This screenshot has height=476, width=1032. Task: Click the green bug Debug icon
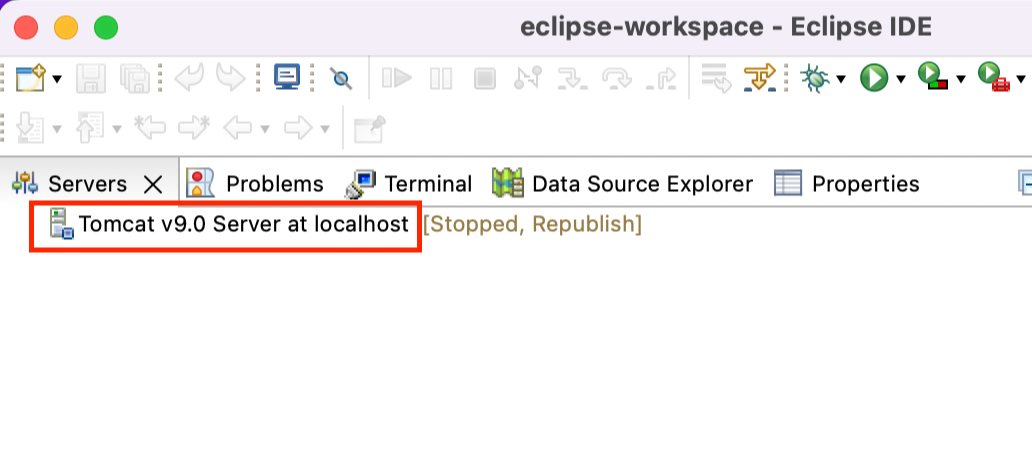(815, 78)
